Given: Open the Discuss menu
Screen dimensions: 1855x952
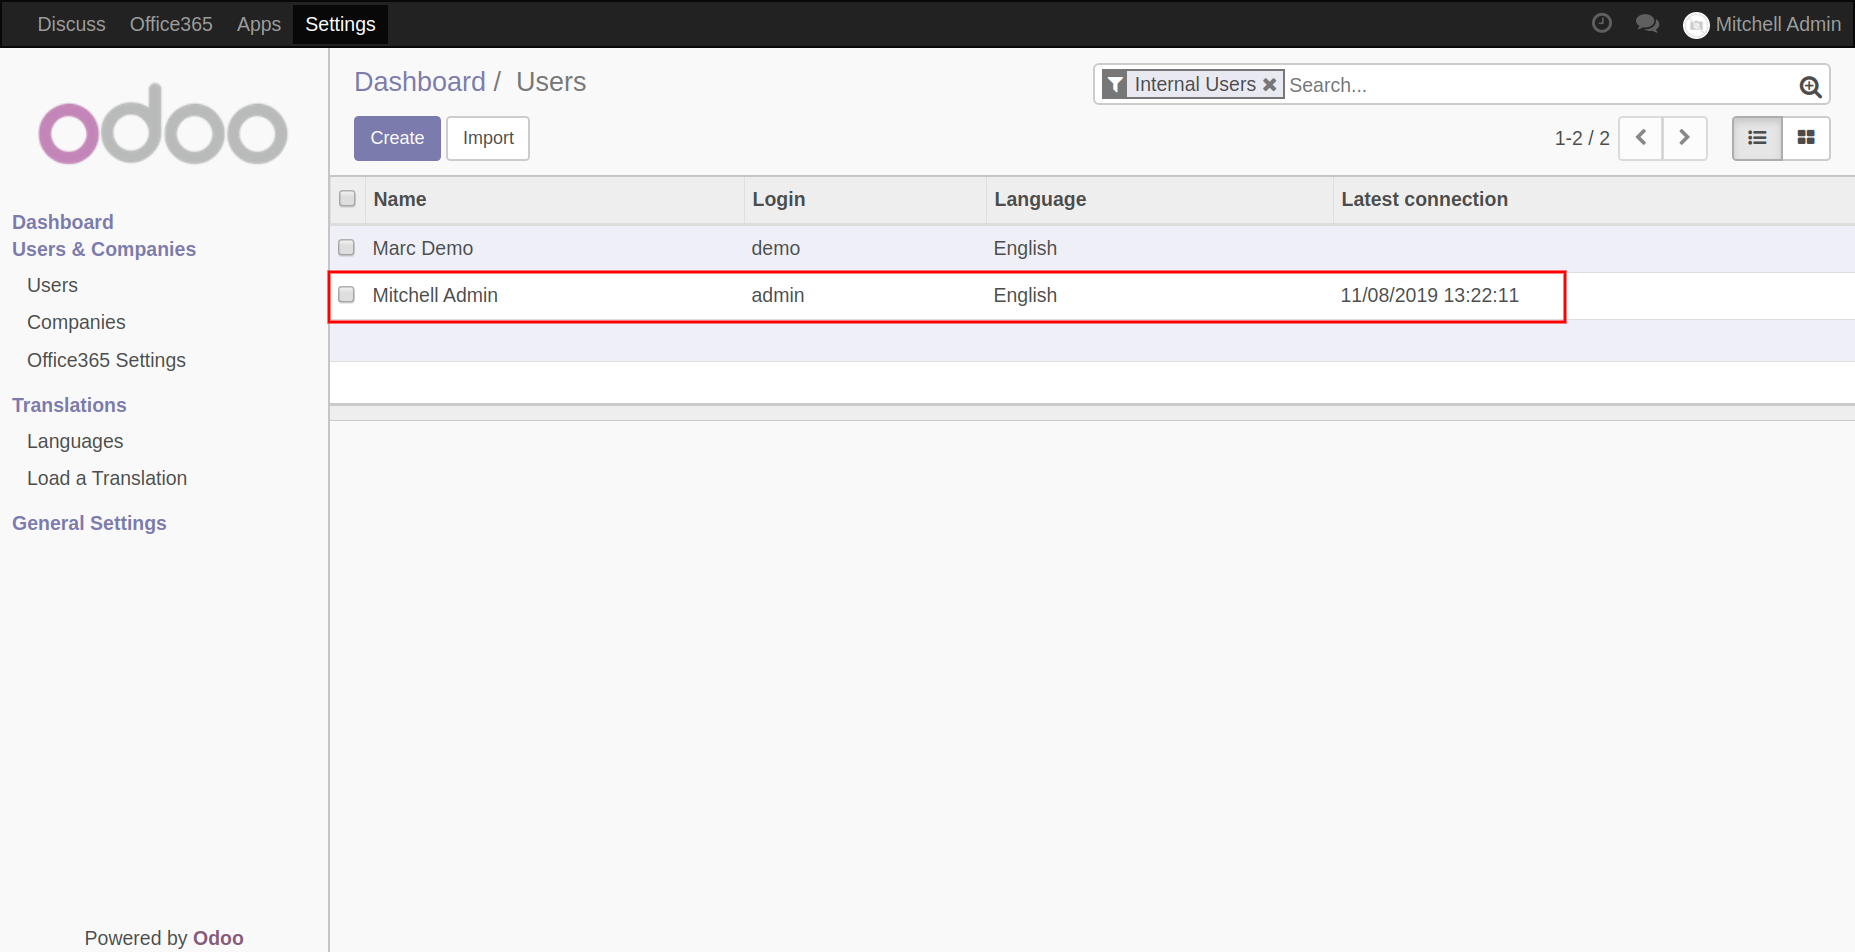Looking at the screenshot, I should point(71,24).
